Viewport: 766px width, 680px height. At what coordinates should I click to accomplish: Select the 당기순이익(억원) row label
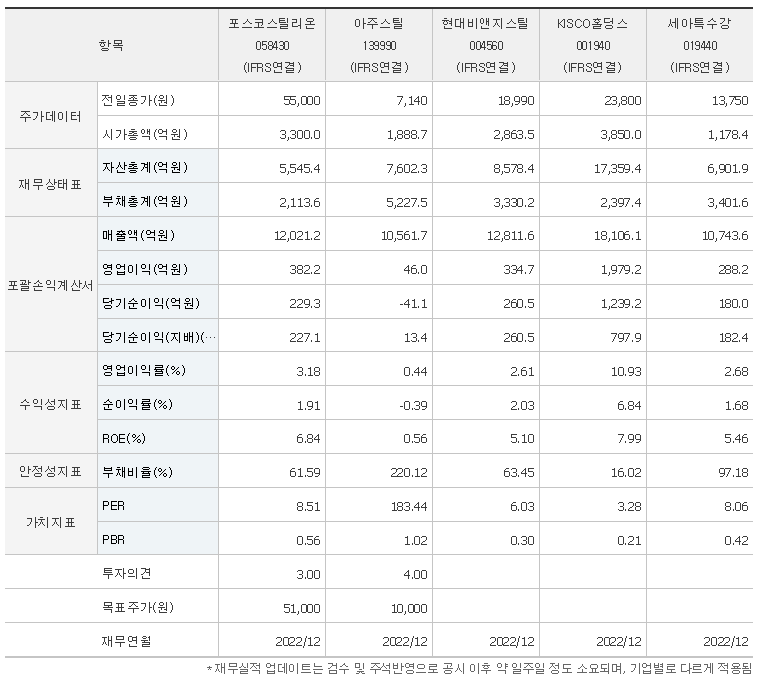151,304
